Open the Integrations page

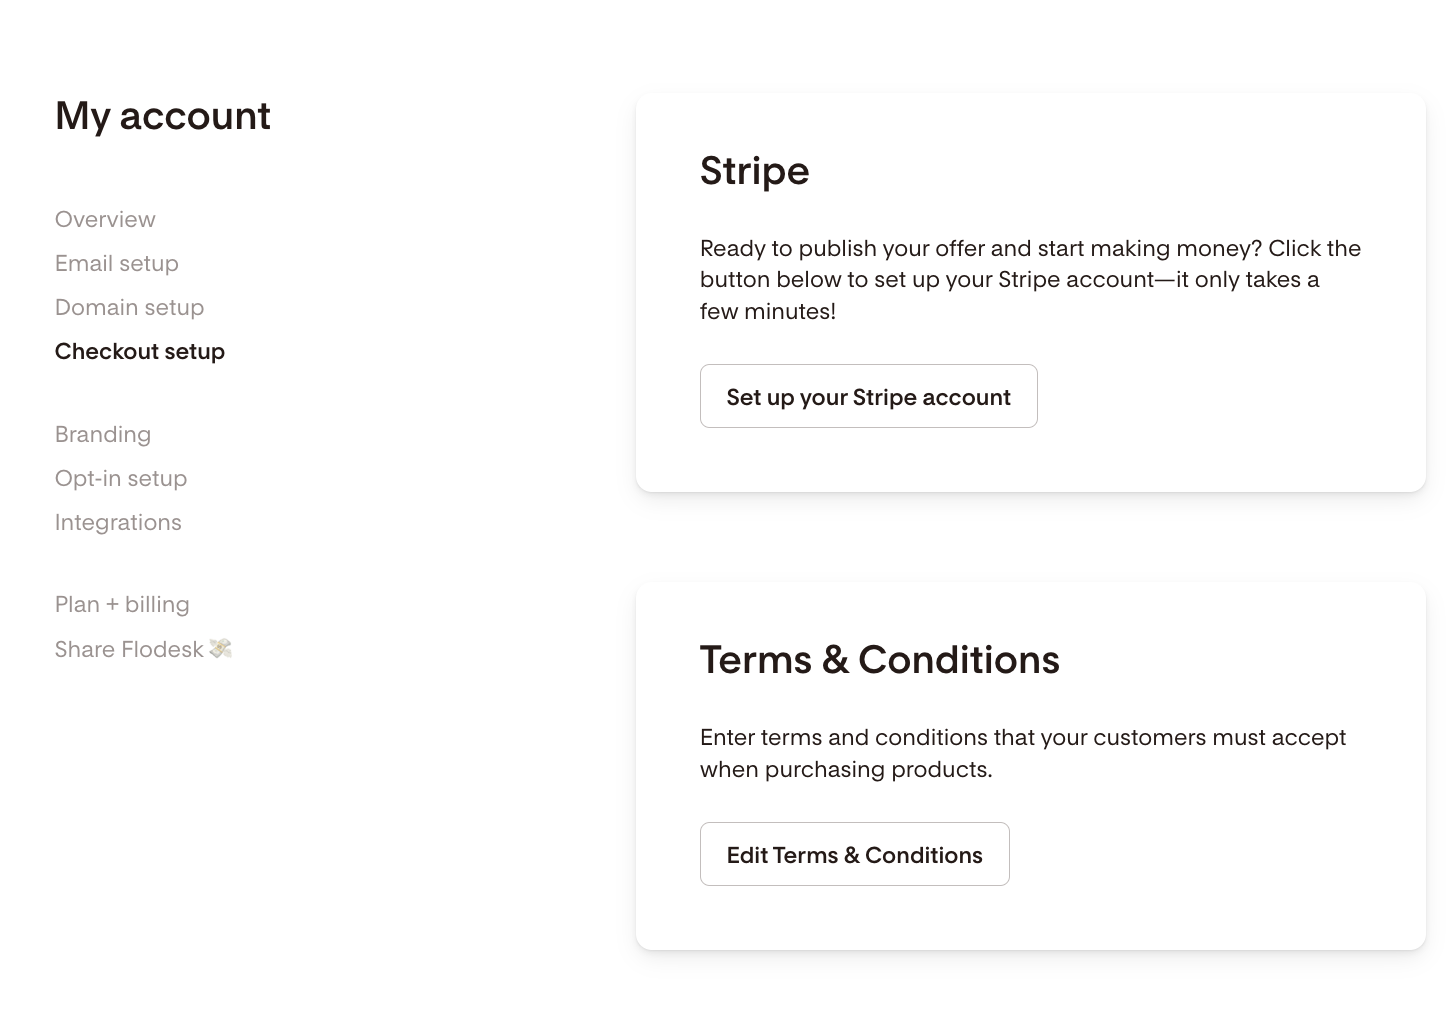(118, 522)
